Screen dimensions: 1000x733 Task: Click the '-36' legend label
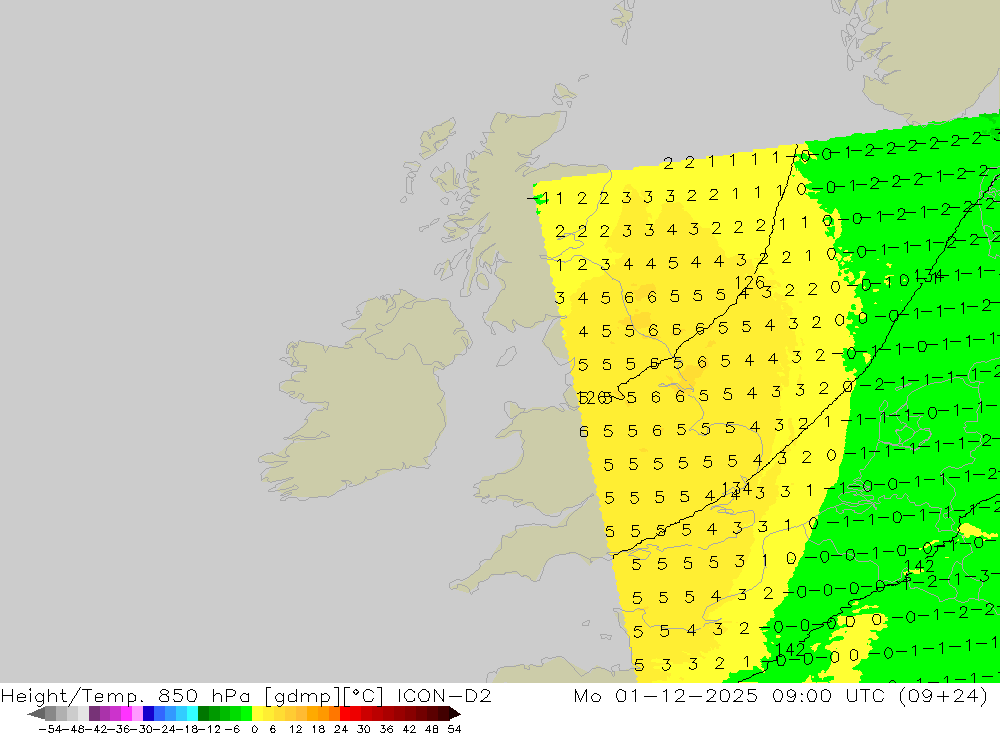pos(119,729)
